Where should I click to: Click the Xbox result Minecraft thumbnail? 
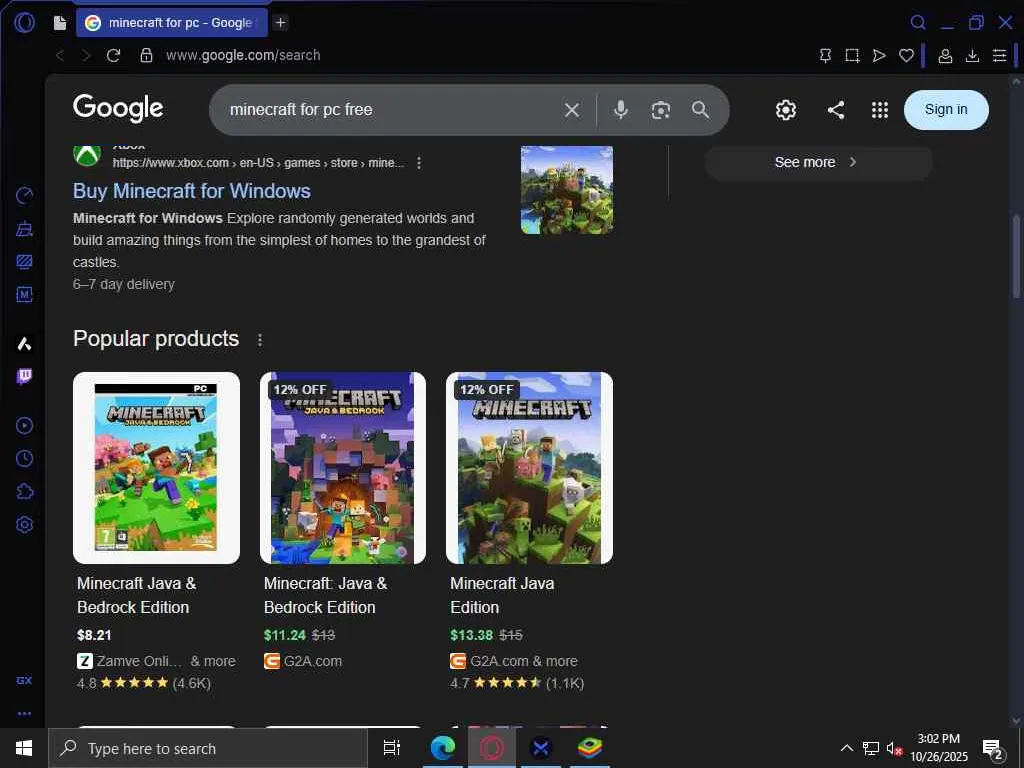click(x=566, y=190)
